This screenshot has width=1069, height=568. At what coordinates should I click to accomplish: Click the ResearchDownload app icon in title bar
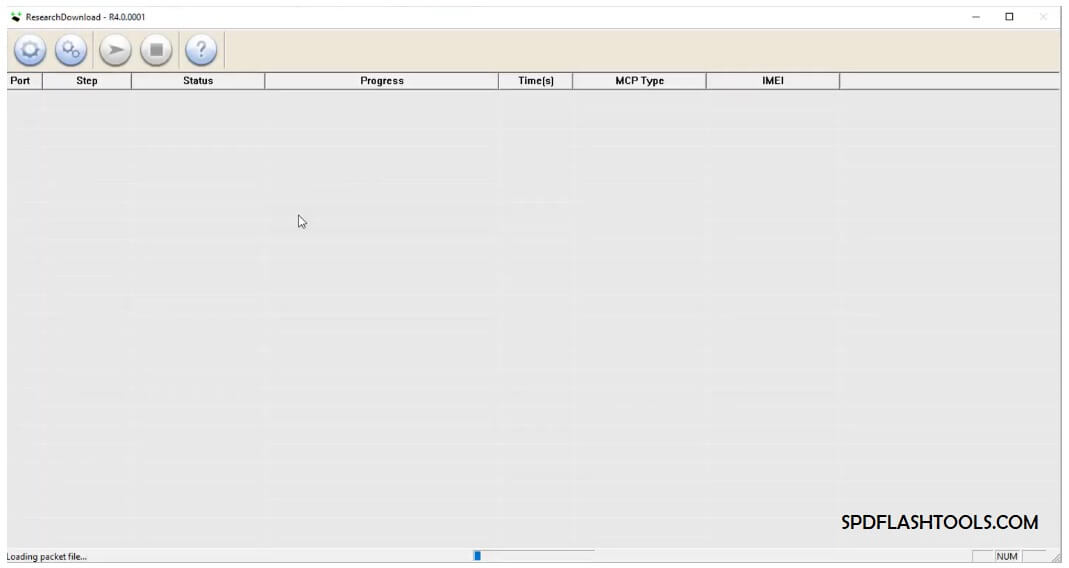(x=16, y=17)
